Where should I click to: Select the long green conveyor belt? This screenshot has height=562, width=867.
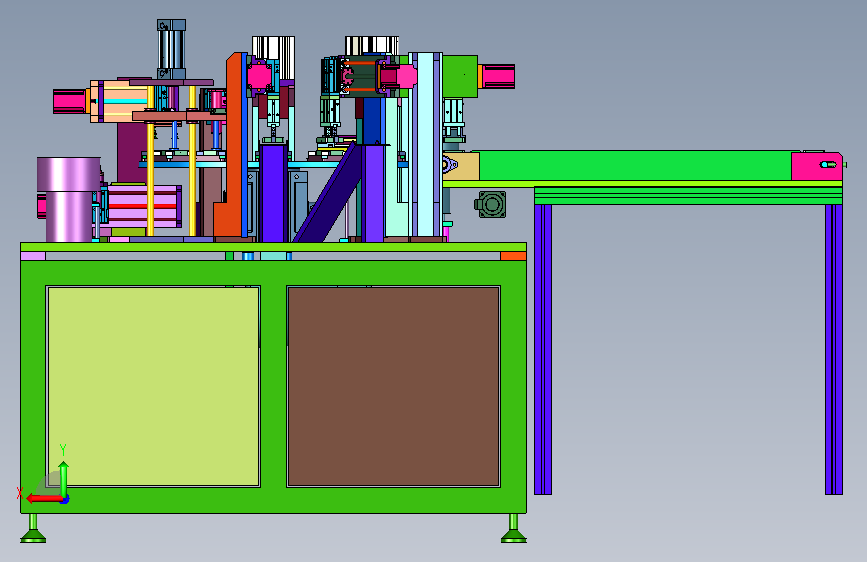click(x=635, y=165)
